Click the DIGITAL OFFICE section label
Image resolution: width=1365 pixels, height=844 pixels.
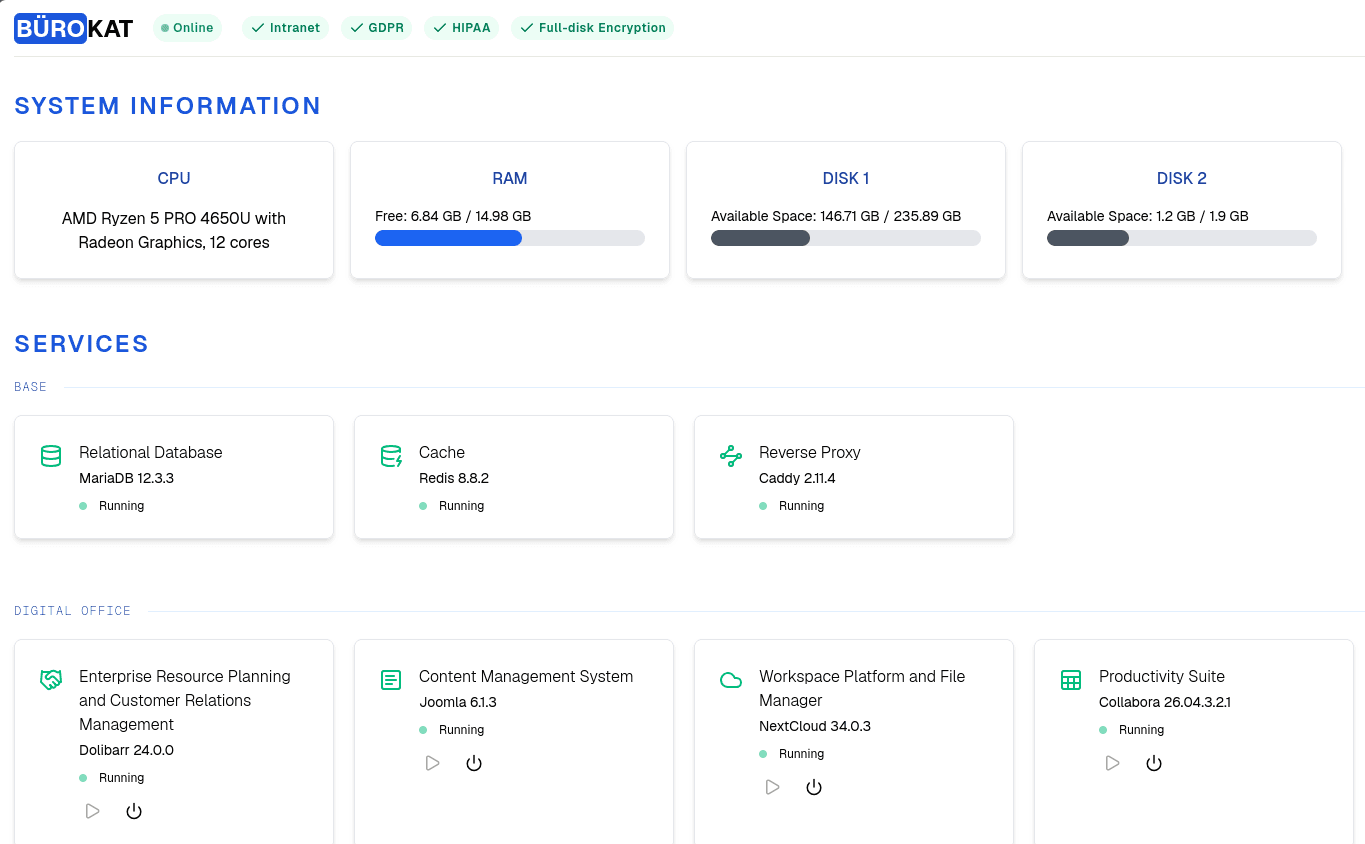click(73, 611)
